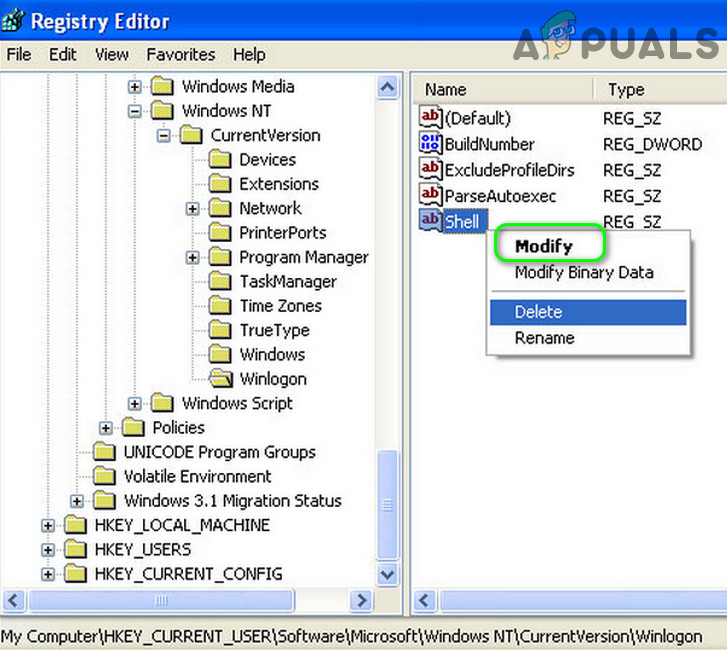The height and width of the screenshot is (650, 727).
Task: Select the HKEY_CURRENT_CONFIG label
Action: 188,574
